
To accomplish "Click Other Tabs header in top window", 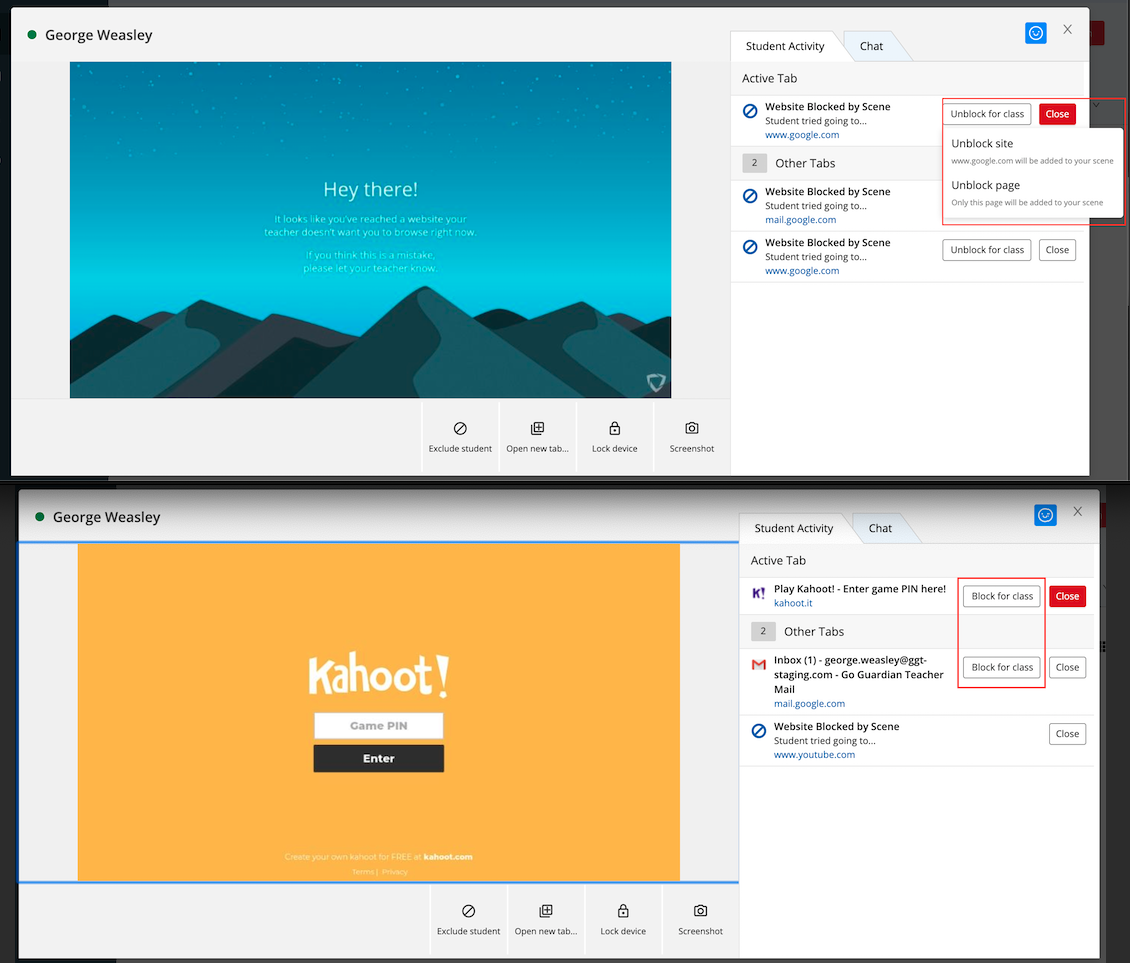I will point(804,164).
